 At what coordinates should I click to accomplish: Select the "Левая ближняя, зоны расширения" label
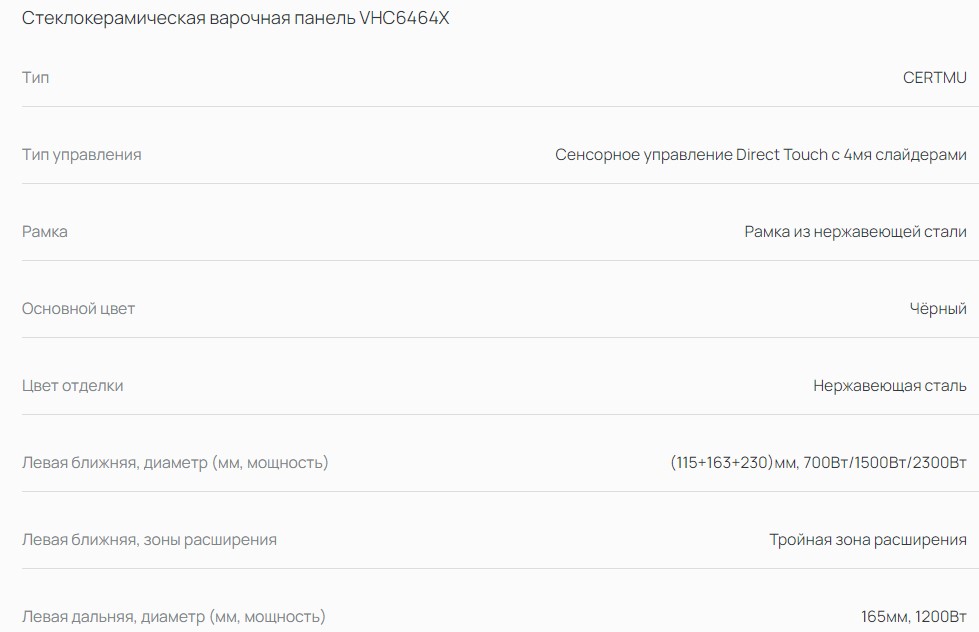coord(149,540)
